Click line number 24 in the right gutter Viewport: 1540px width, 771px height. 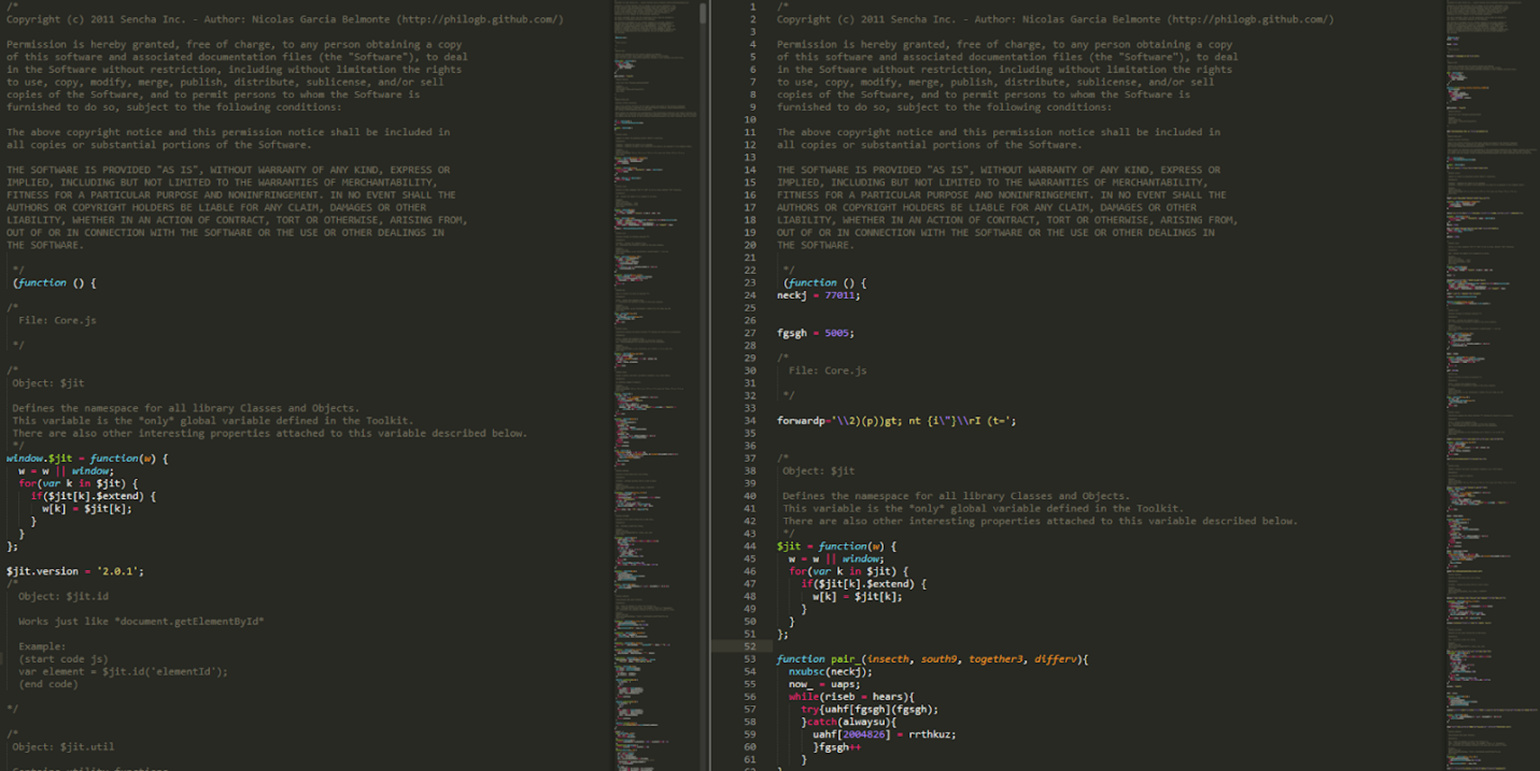[x=749, y=295]
